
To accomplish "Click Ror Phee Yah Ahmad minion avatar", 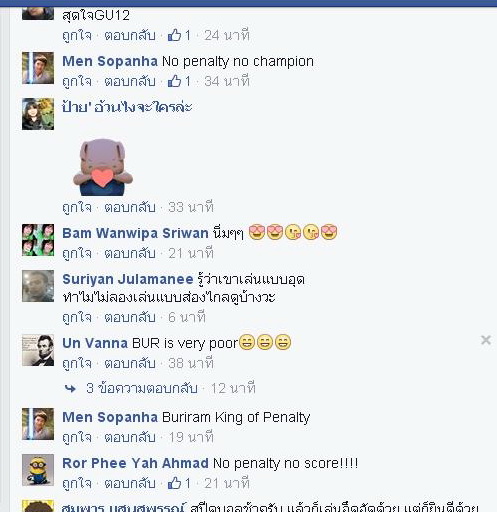I will 38,470.
